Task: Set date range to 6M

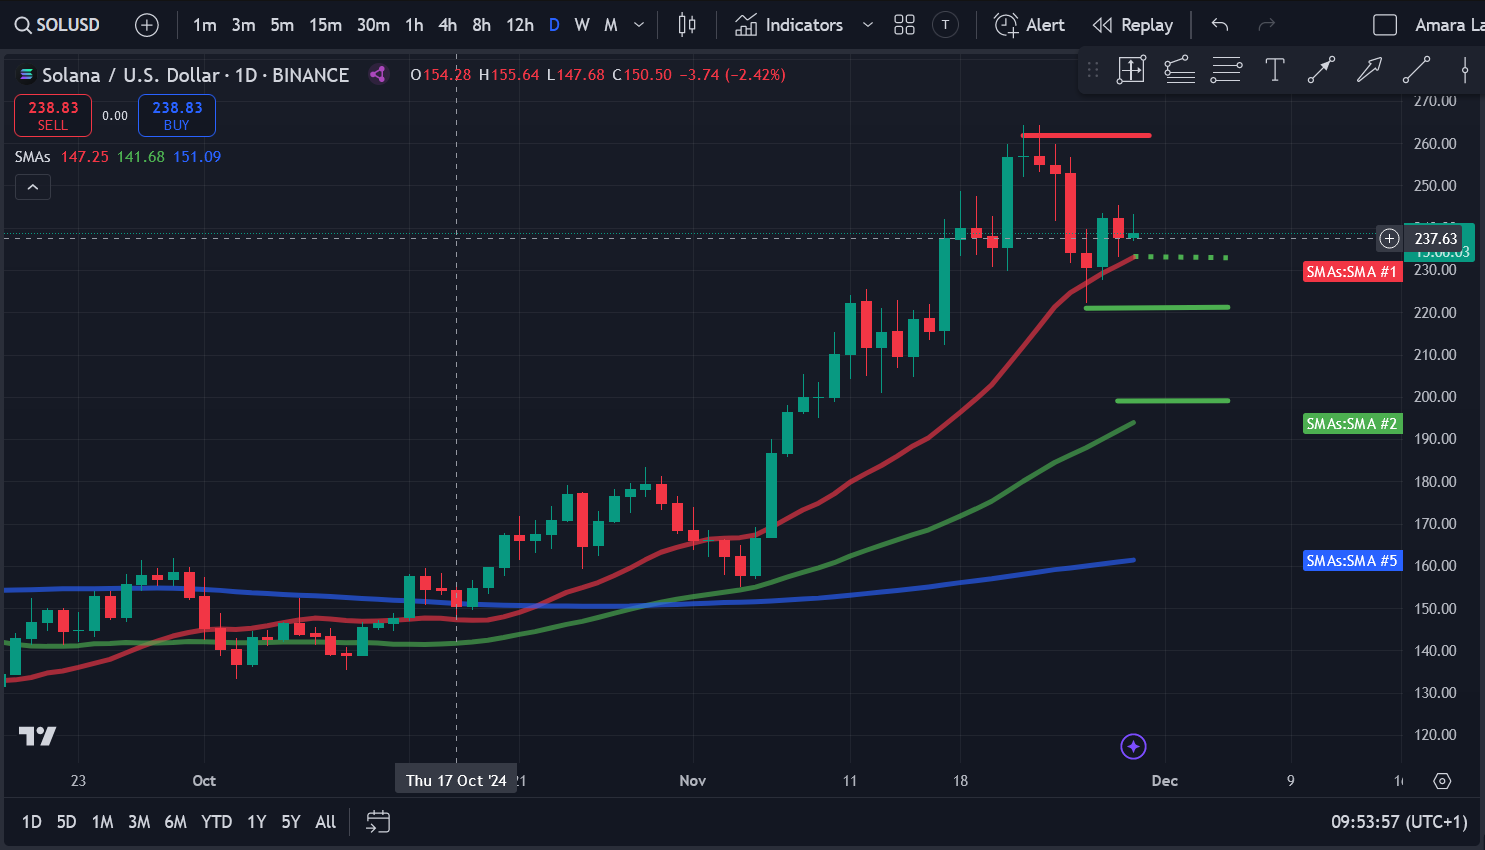Action: click(x=175, y=822)
